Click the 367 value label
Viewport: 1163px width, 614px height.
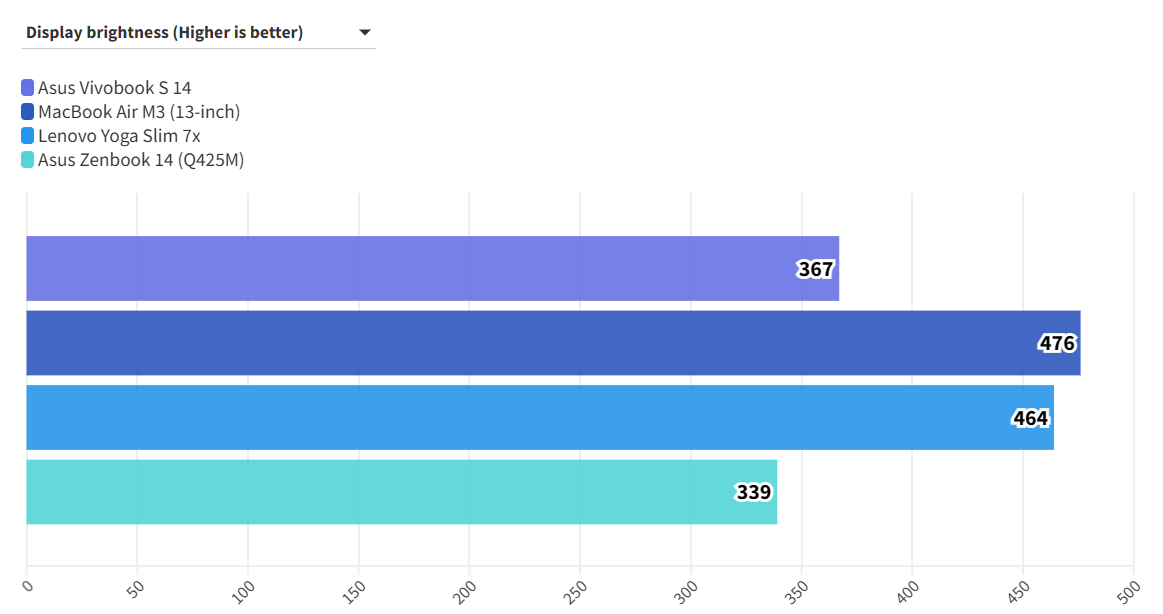click(816, 269)
